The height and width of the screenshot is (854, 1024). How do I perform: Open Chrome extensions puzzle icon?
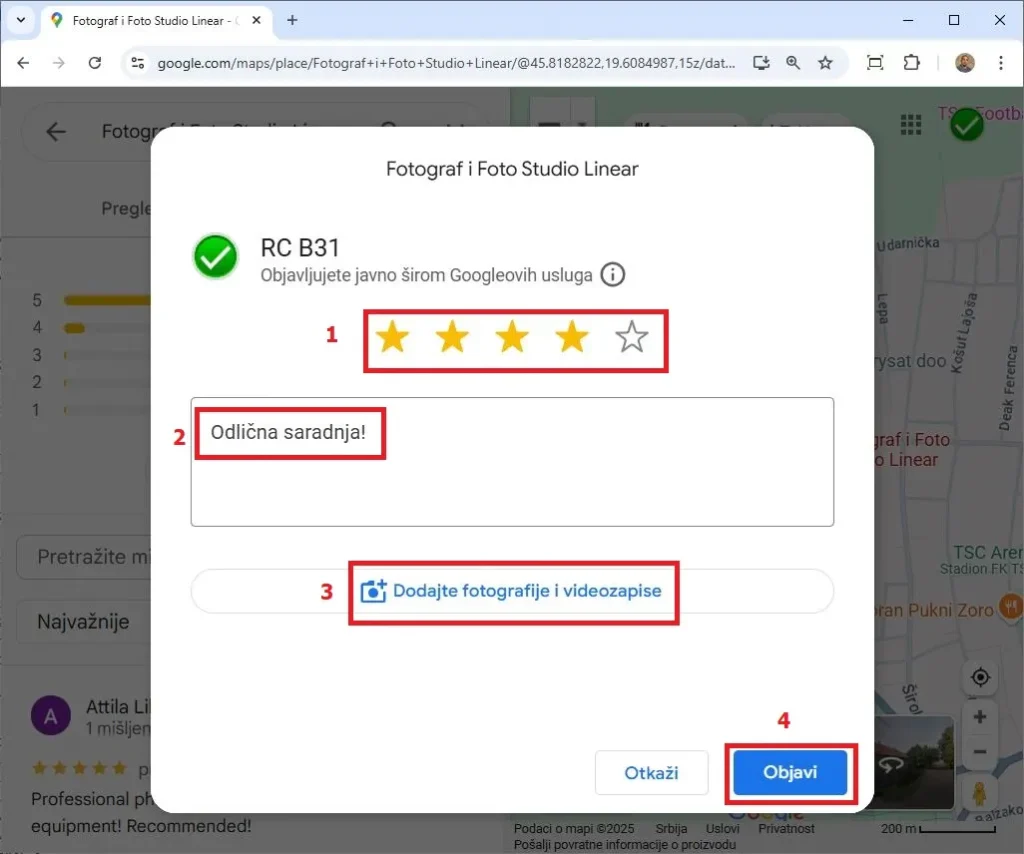click(x=911, y=63)
